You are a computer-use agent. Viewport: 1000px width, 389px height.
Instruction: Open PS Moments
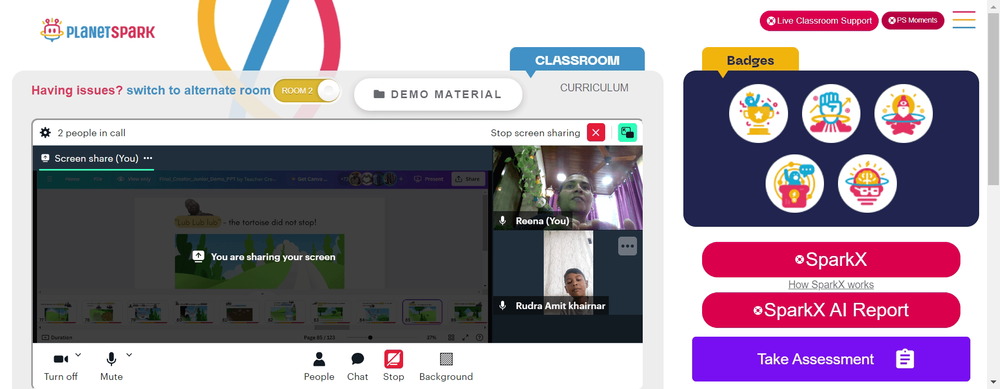tap(913, 20)
